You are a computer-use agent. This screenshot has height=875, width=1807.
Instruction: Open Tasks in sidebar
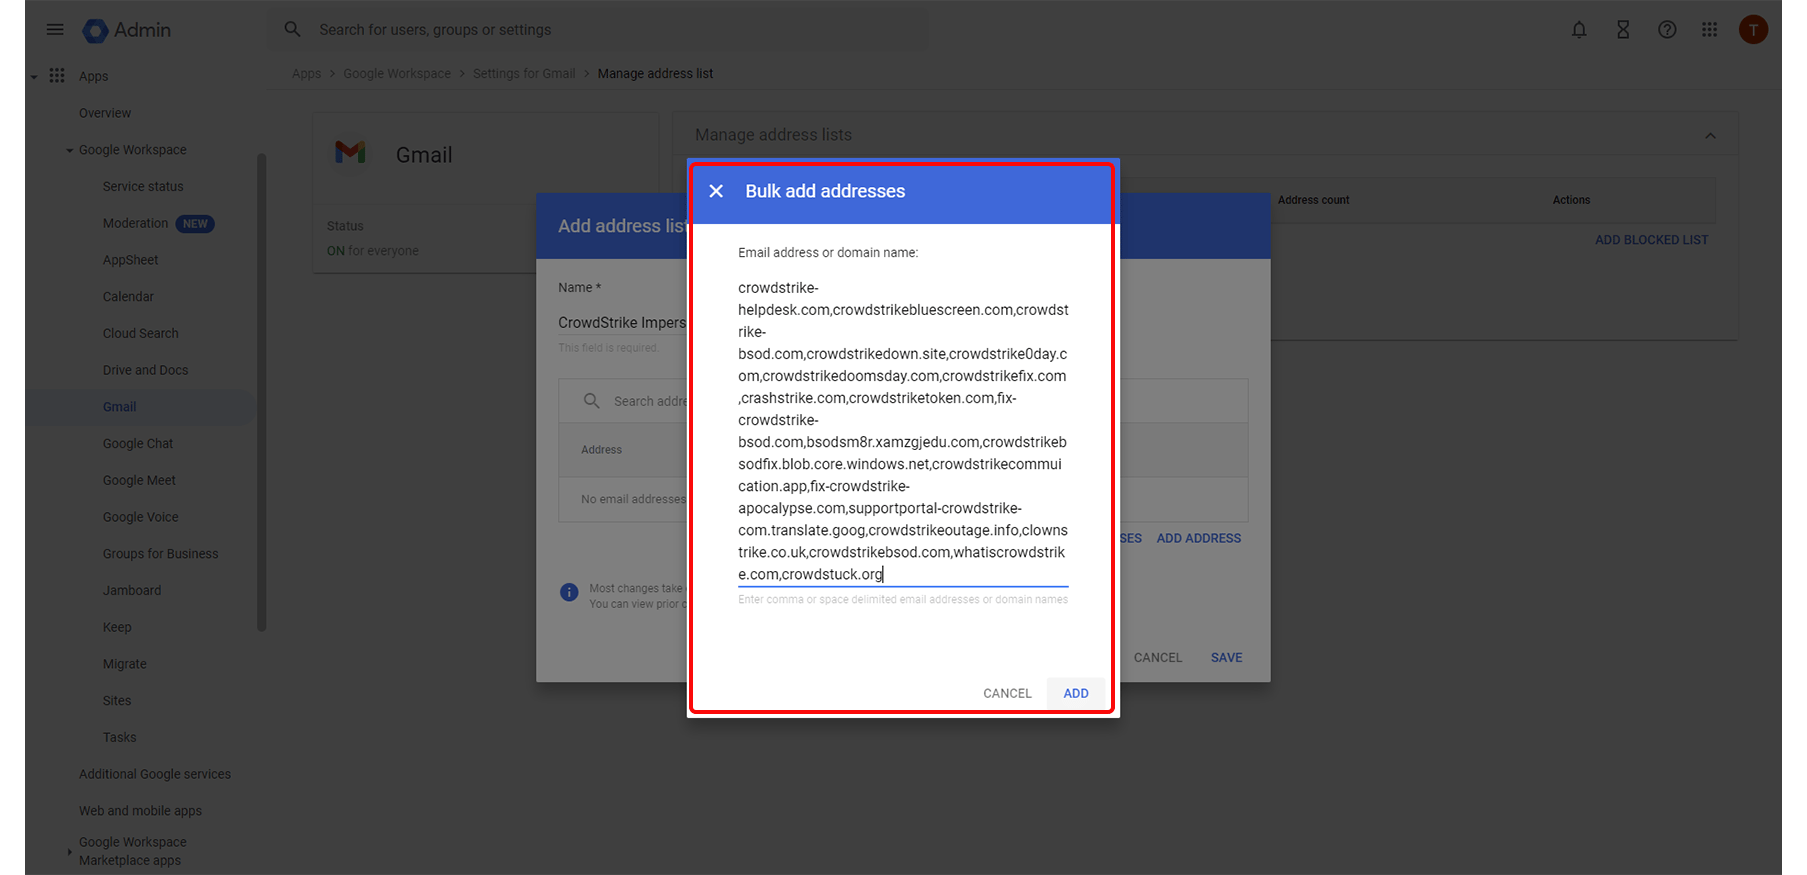tap(119, 738)
